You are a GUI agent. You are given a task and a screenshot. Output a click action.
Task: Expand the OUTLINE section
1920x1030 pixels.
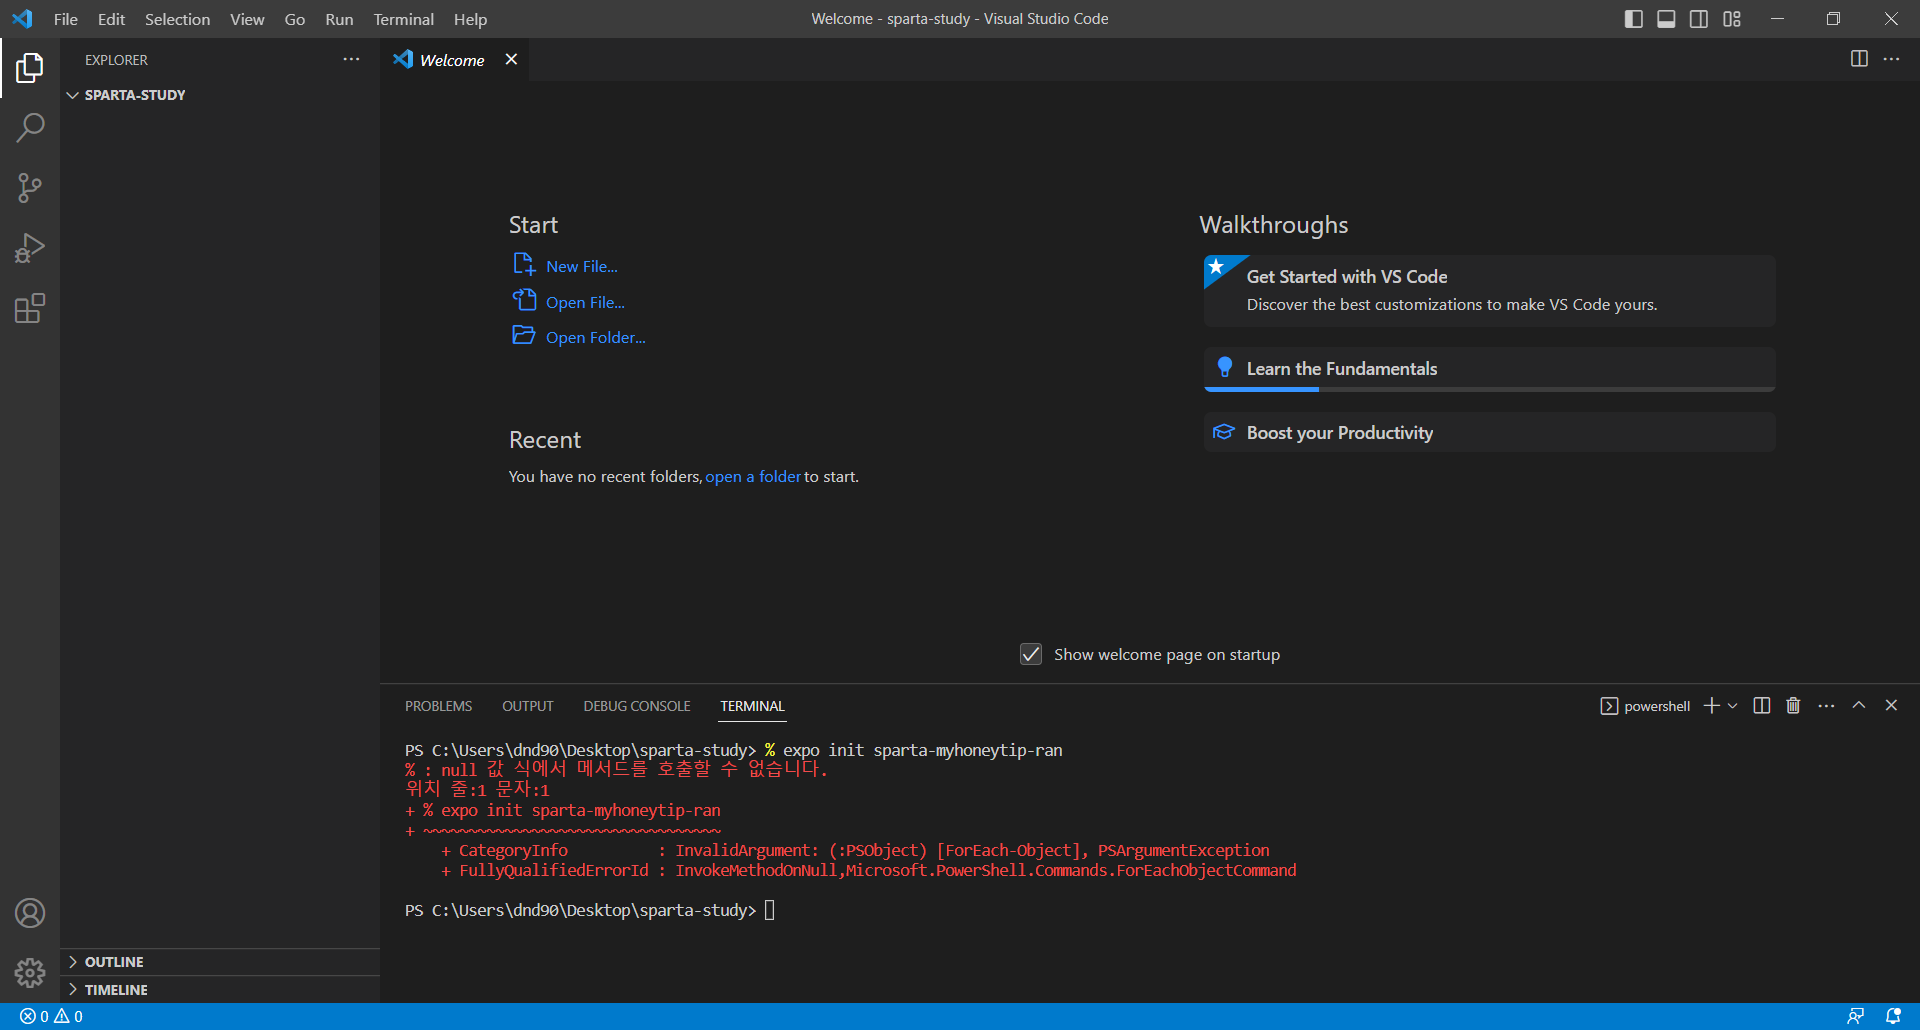pyautogui.click(x=220, y=962)
